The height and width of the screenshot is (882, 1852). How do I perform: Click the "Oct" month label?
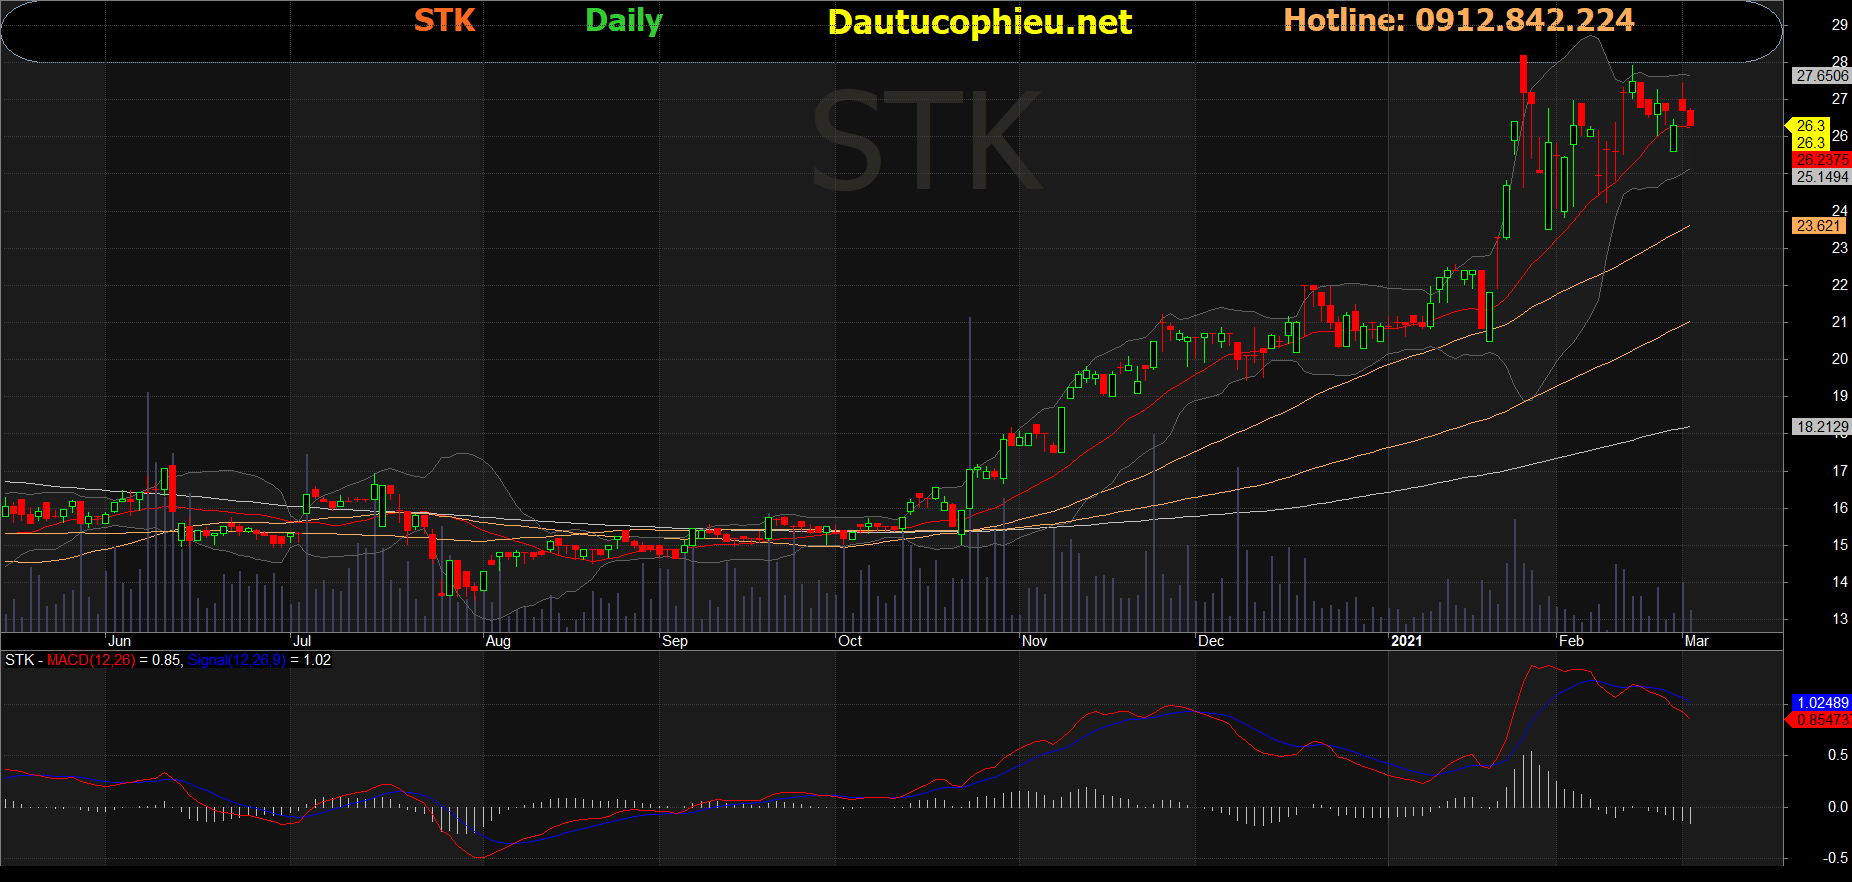(850, 641)
